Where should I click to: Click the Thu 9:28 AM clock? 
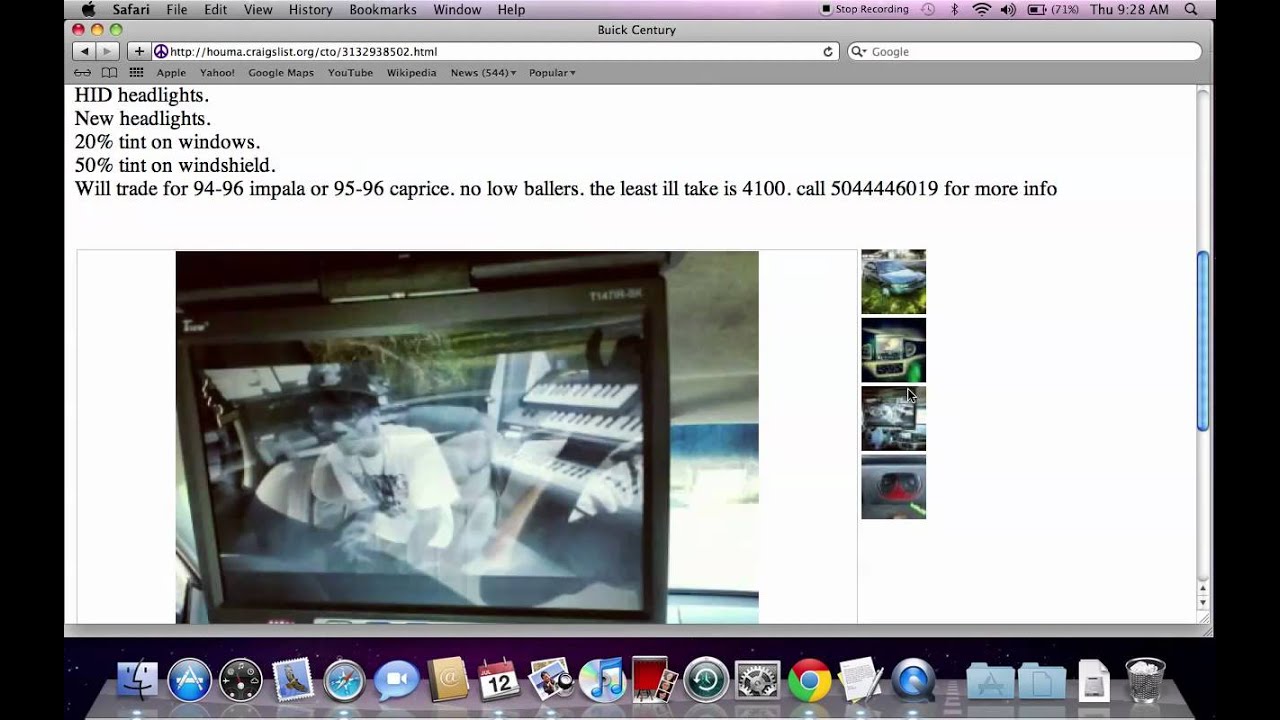1129,10
